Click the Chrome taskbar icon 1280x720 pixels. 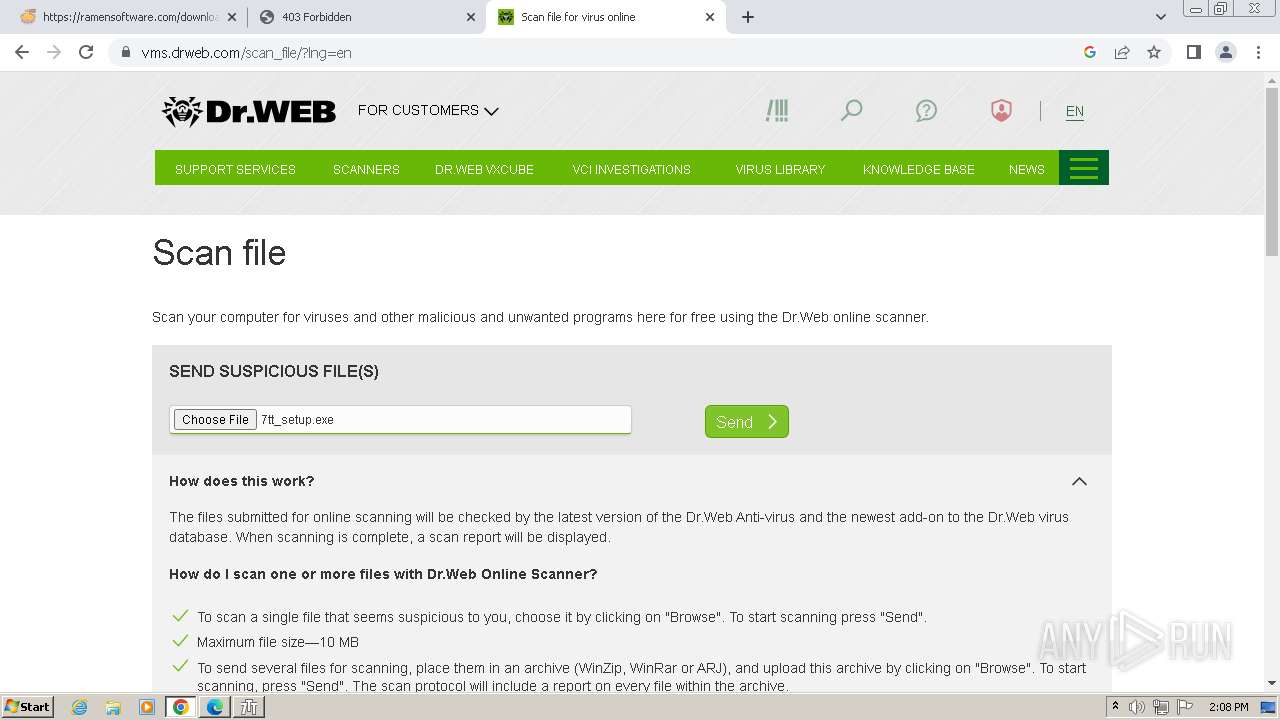(181, 707)
